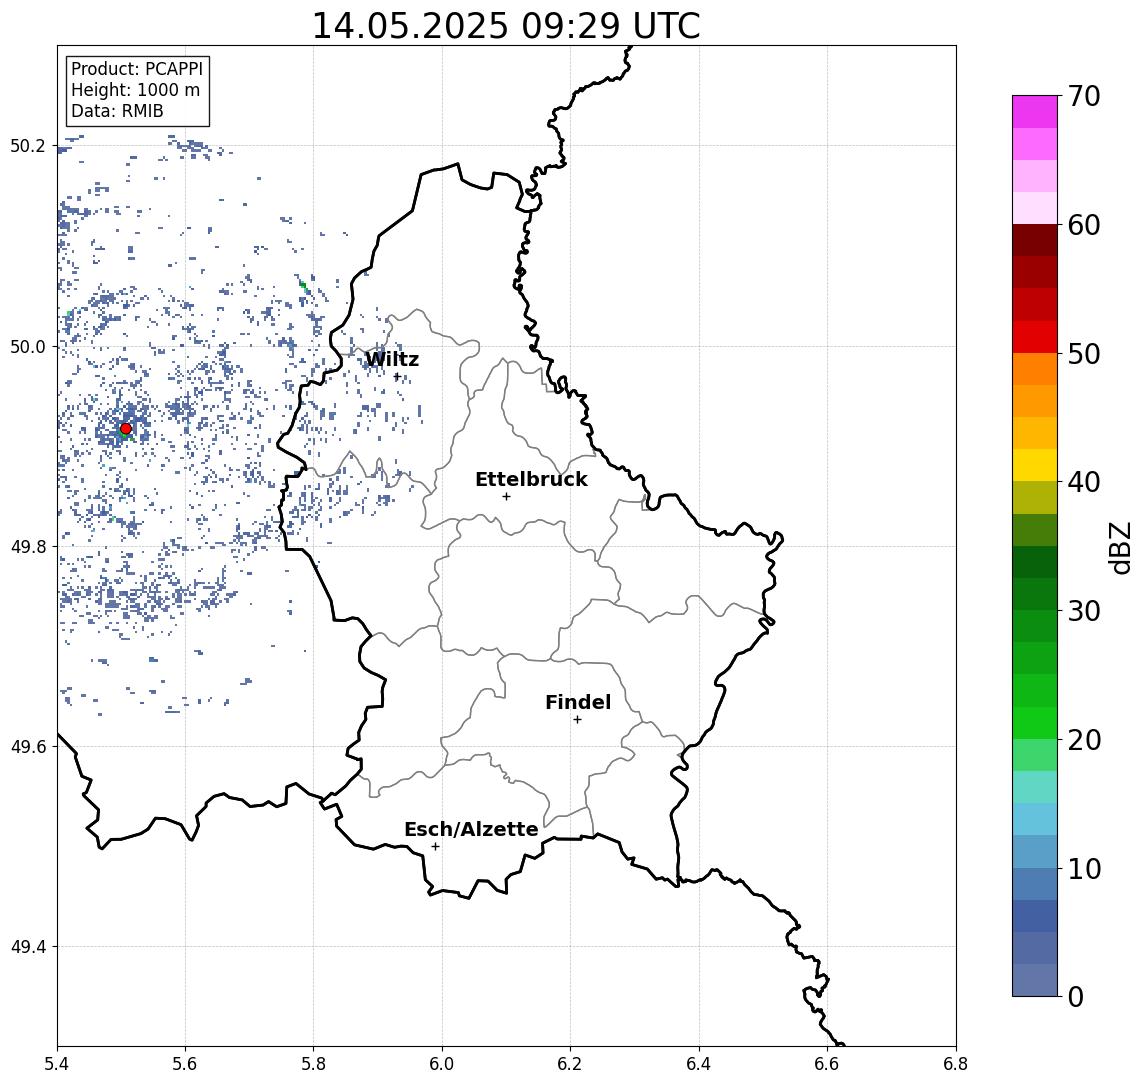Click the colorbar tick label 50
The image size is (1145, 1084).
[1084, 354]
